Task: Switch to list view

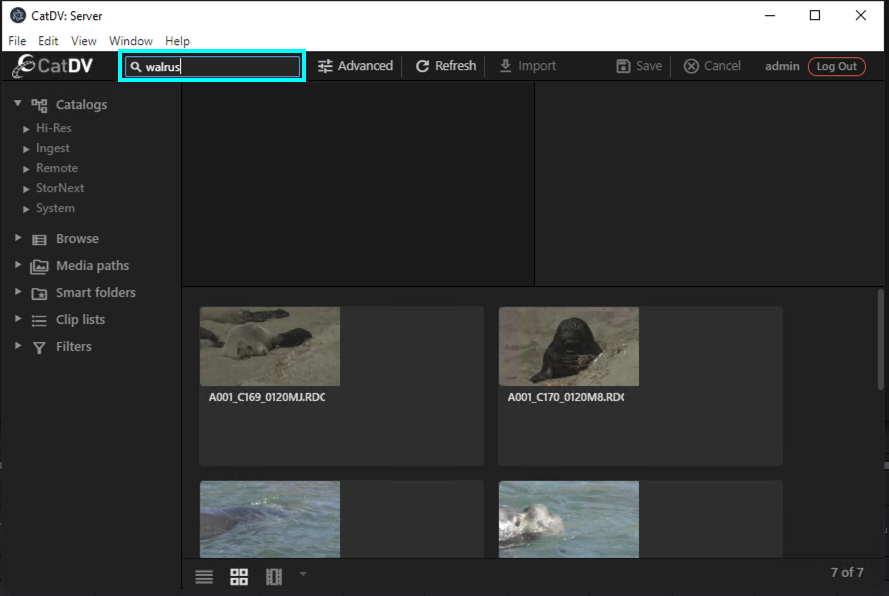Action: [204, 577]
